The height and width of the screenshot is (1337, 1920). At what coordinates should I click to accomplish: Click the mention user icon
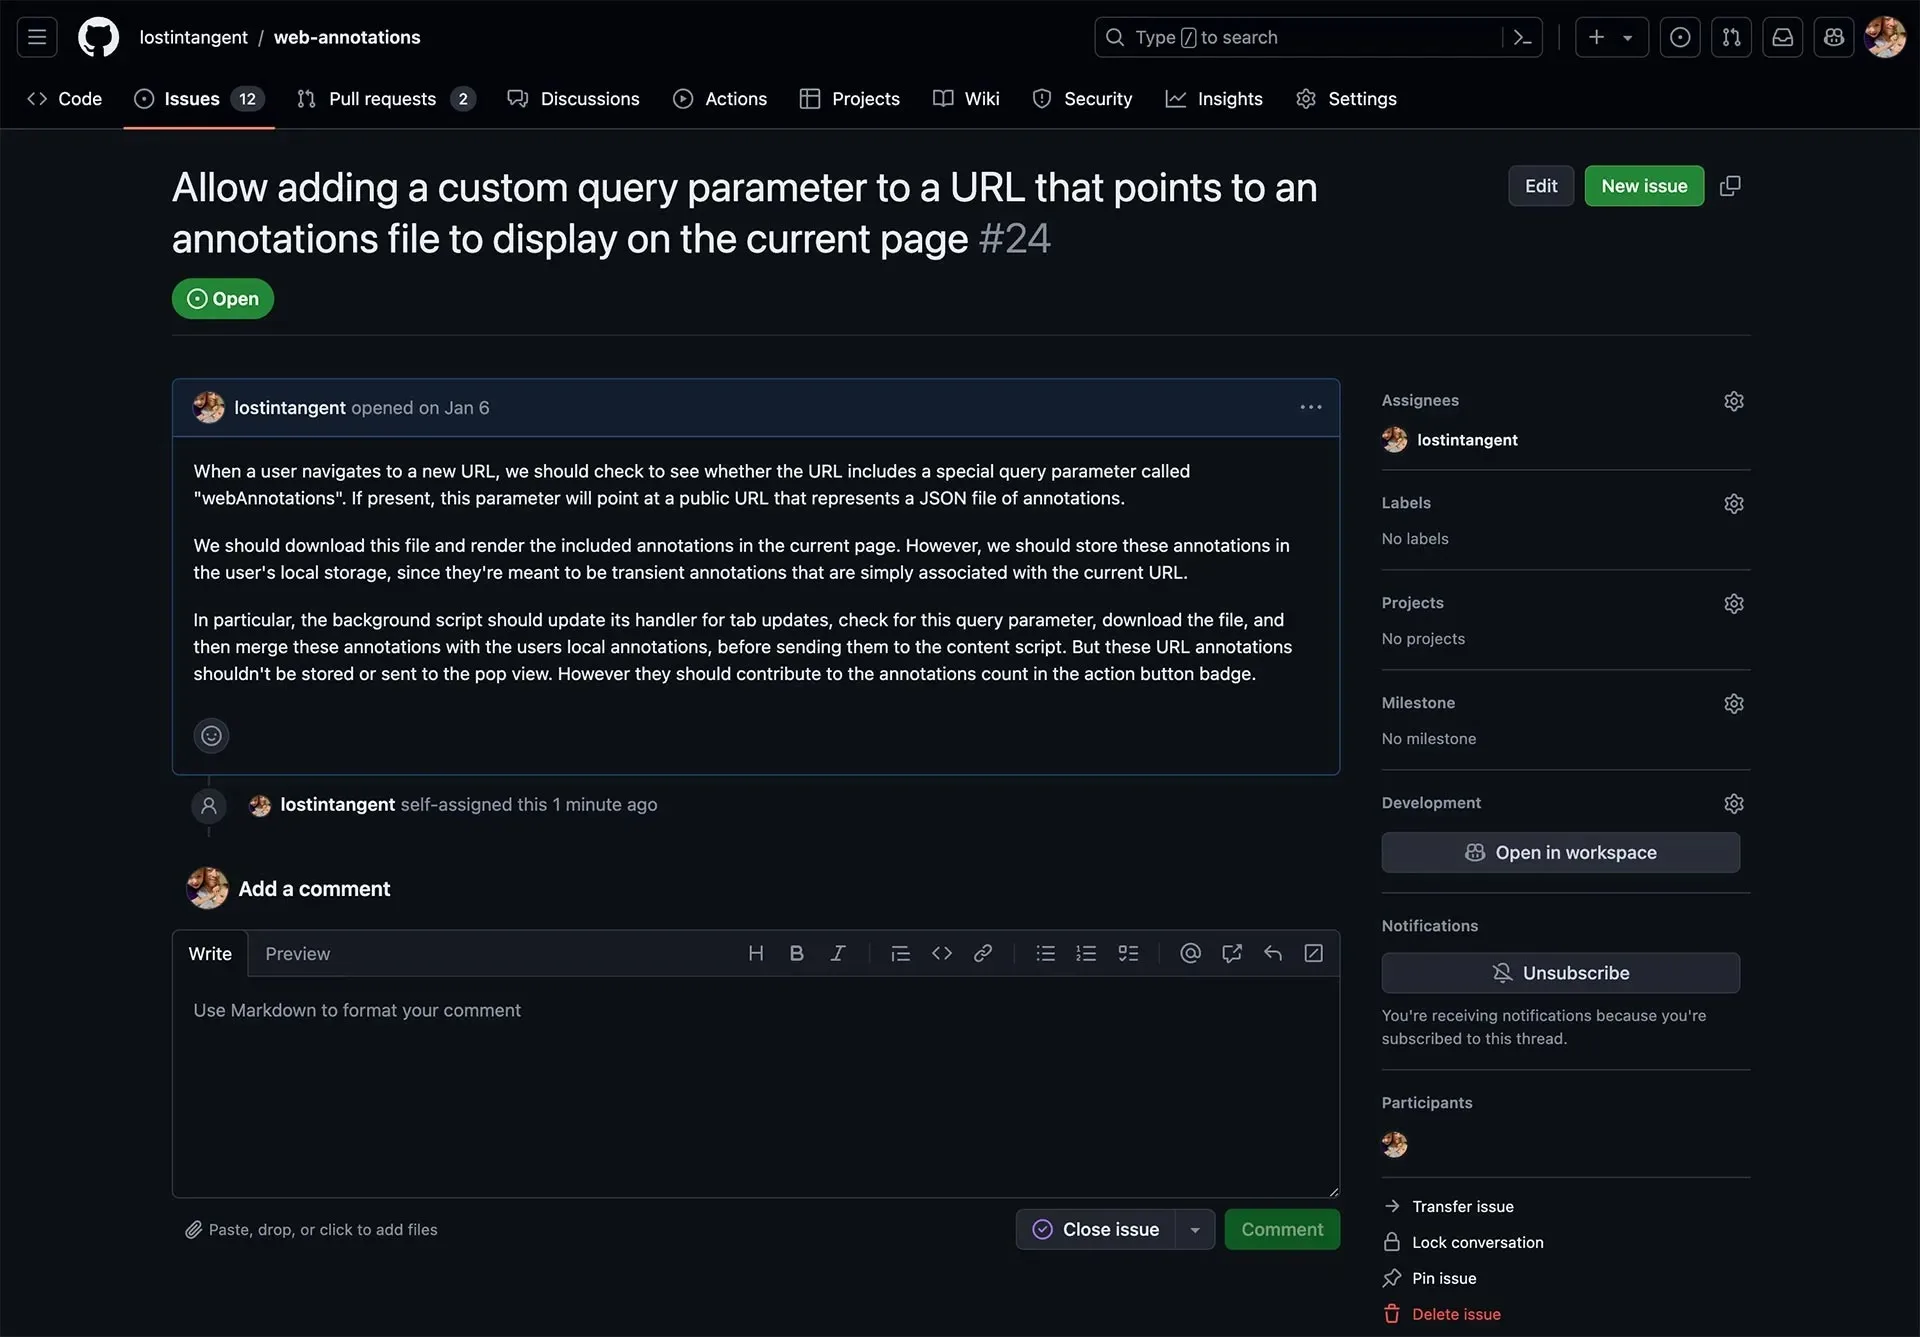pos(1189,953)
